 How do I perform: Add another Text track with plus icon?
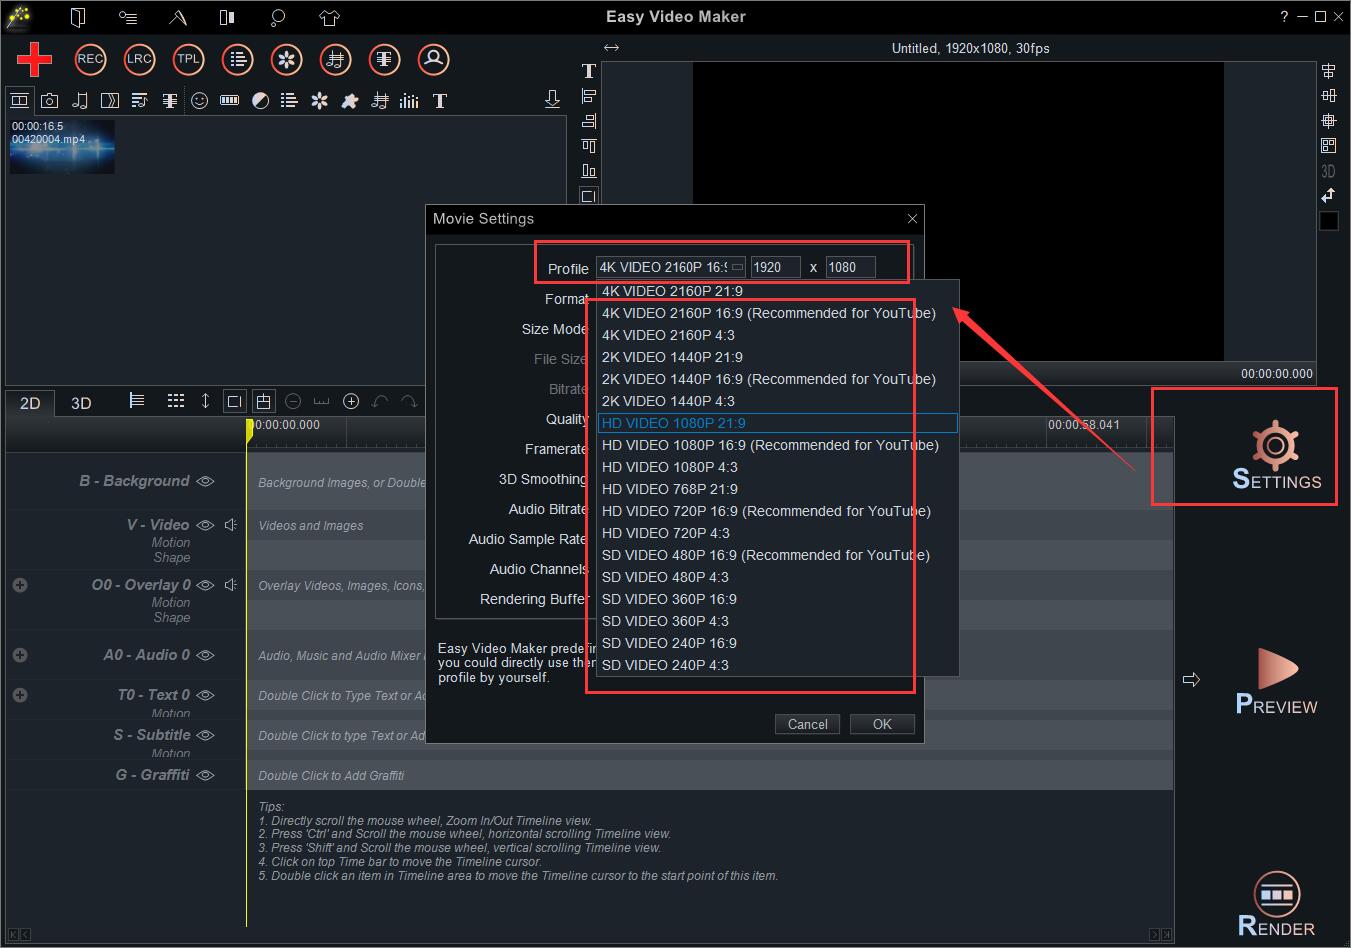(x=20, y=695)
